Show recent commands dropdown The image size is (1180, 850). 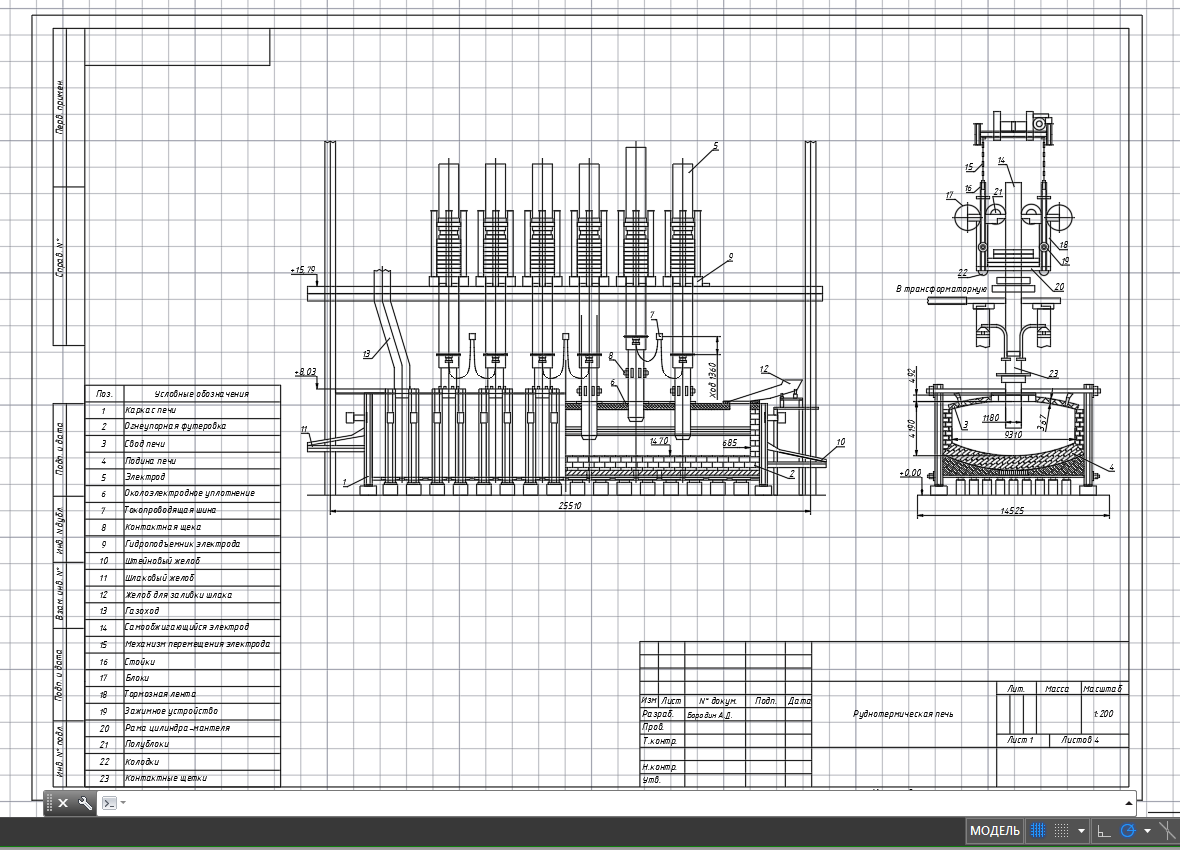pyautogui.click(x=124, y=803)
